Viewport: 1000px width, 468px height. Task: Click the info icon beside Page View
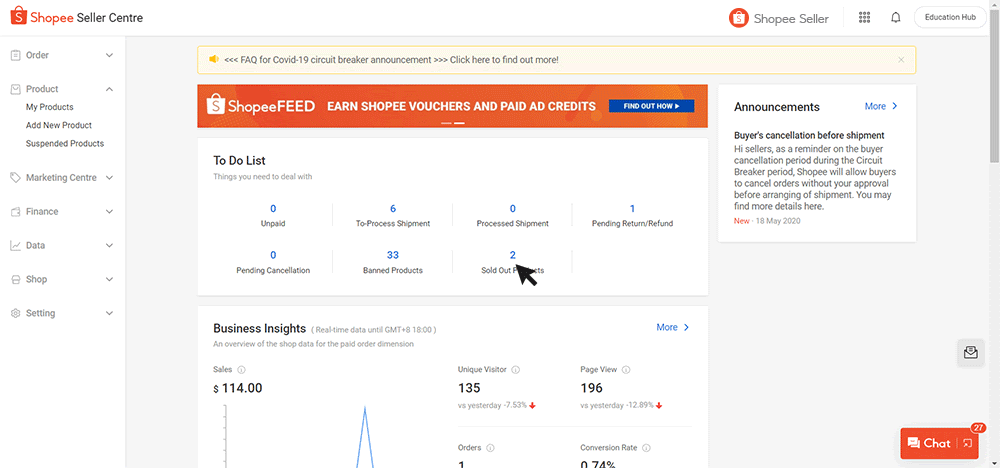626,370
